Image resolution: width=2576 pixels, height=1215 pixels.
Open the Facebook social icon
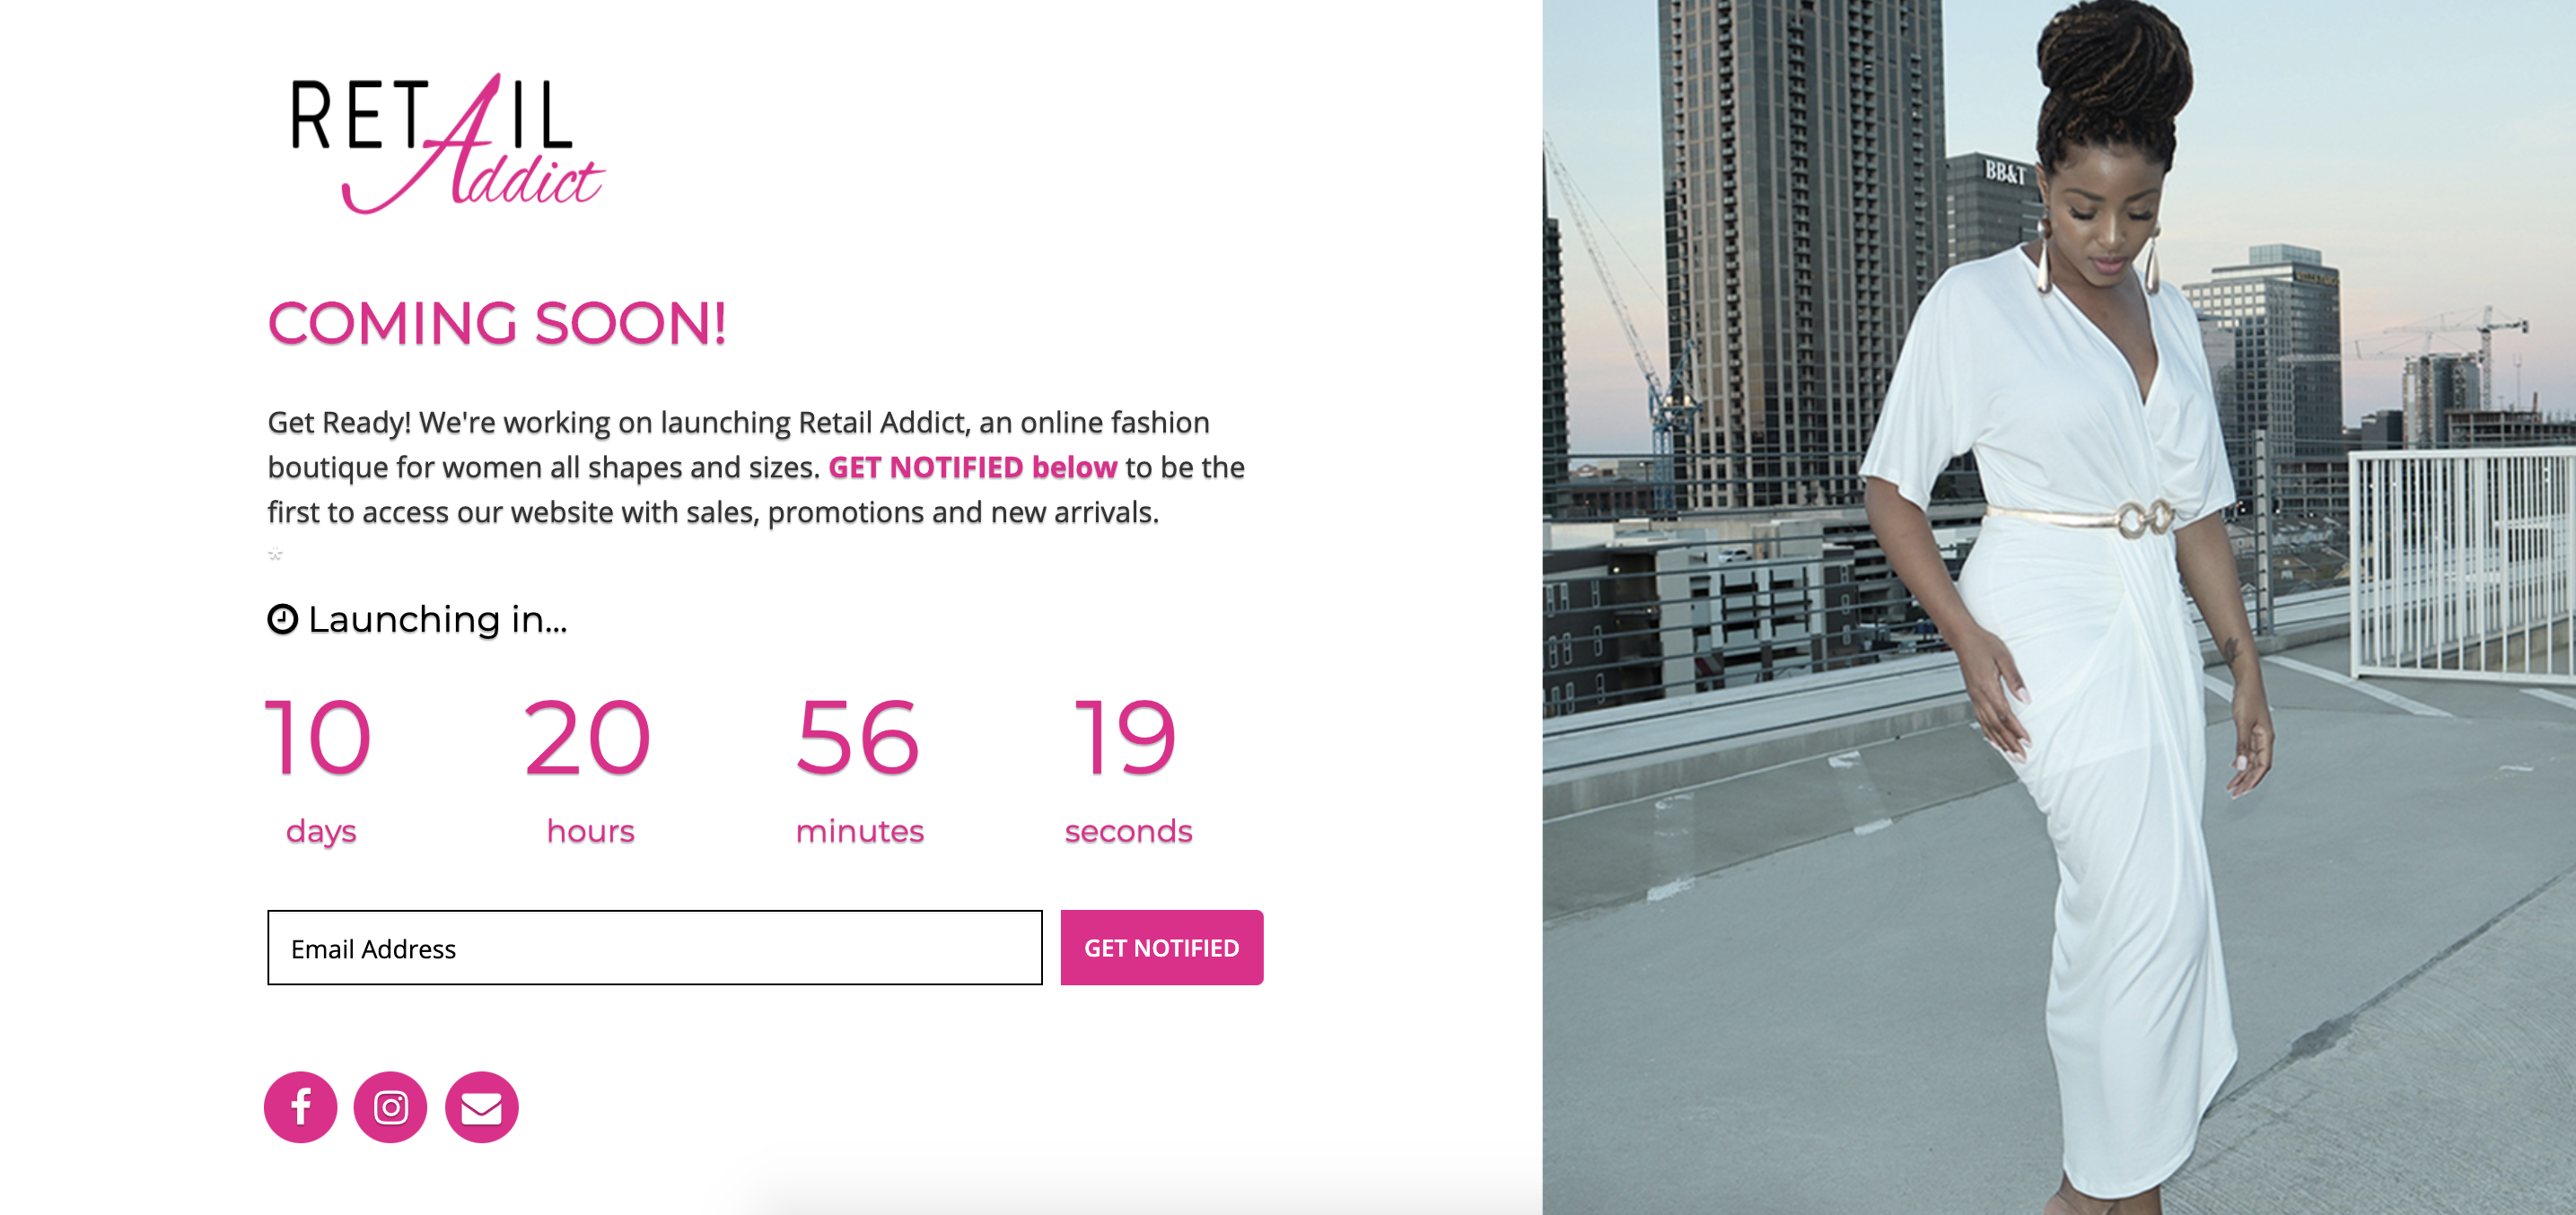point(300,1107)
